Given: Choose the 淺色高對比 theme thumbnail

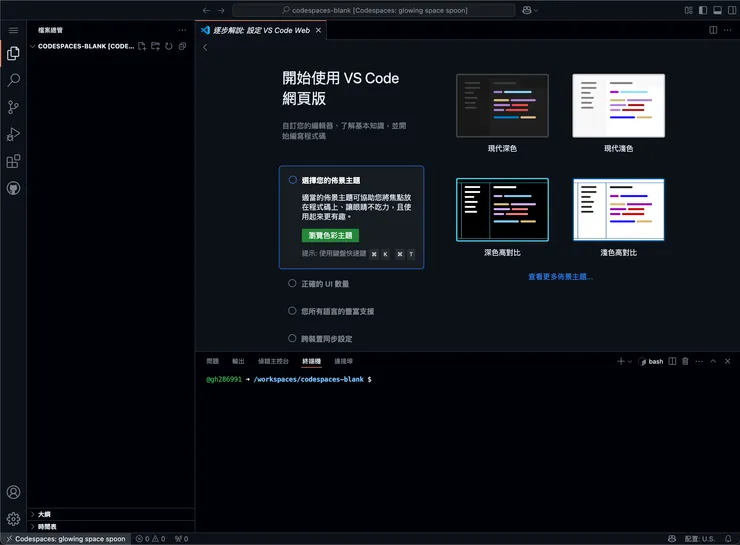Looking at the screenshot, I should click(618, 210).
